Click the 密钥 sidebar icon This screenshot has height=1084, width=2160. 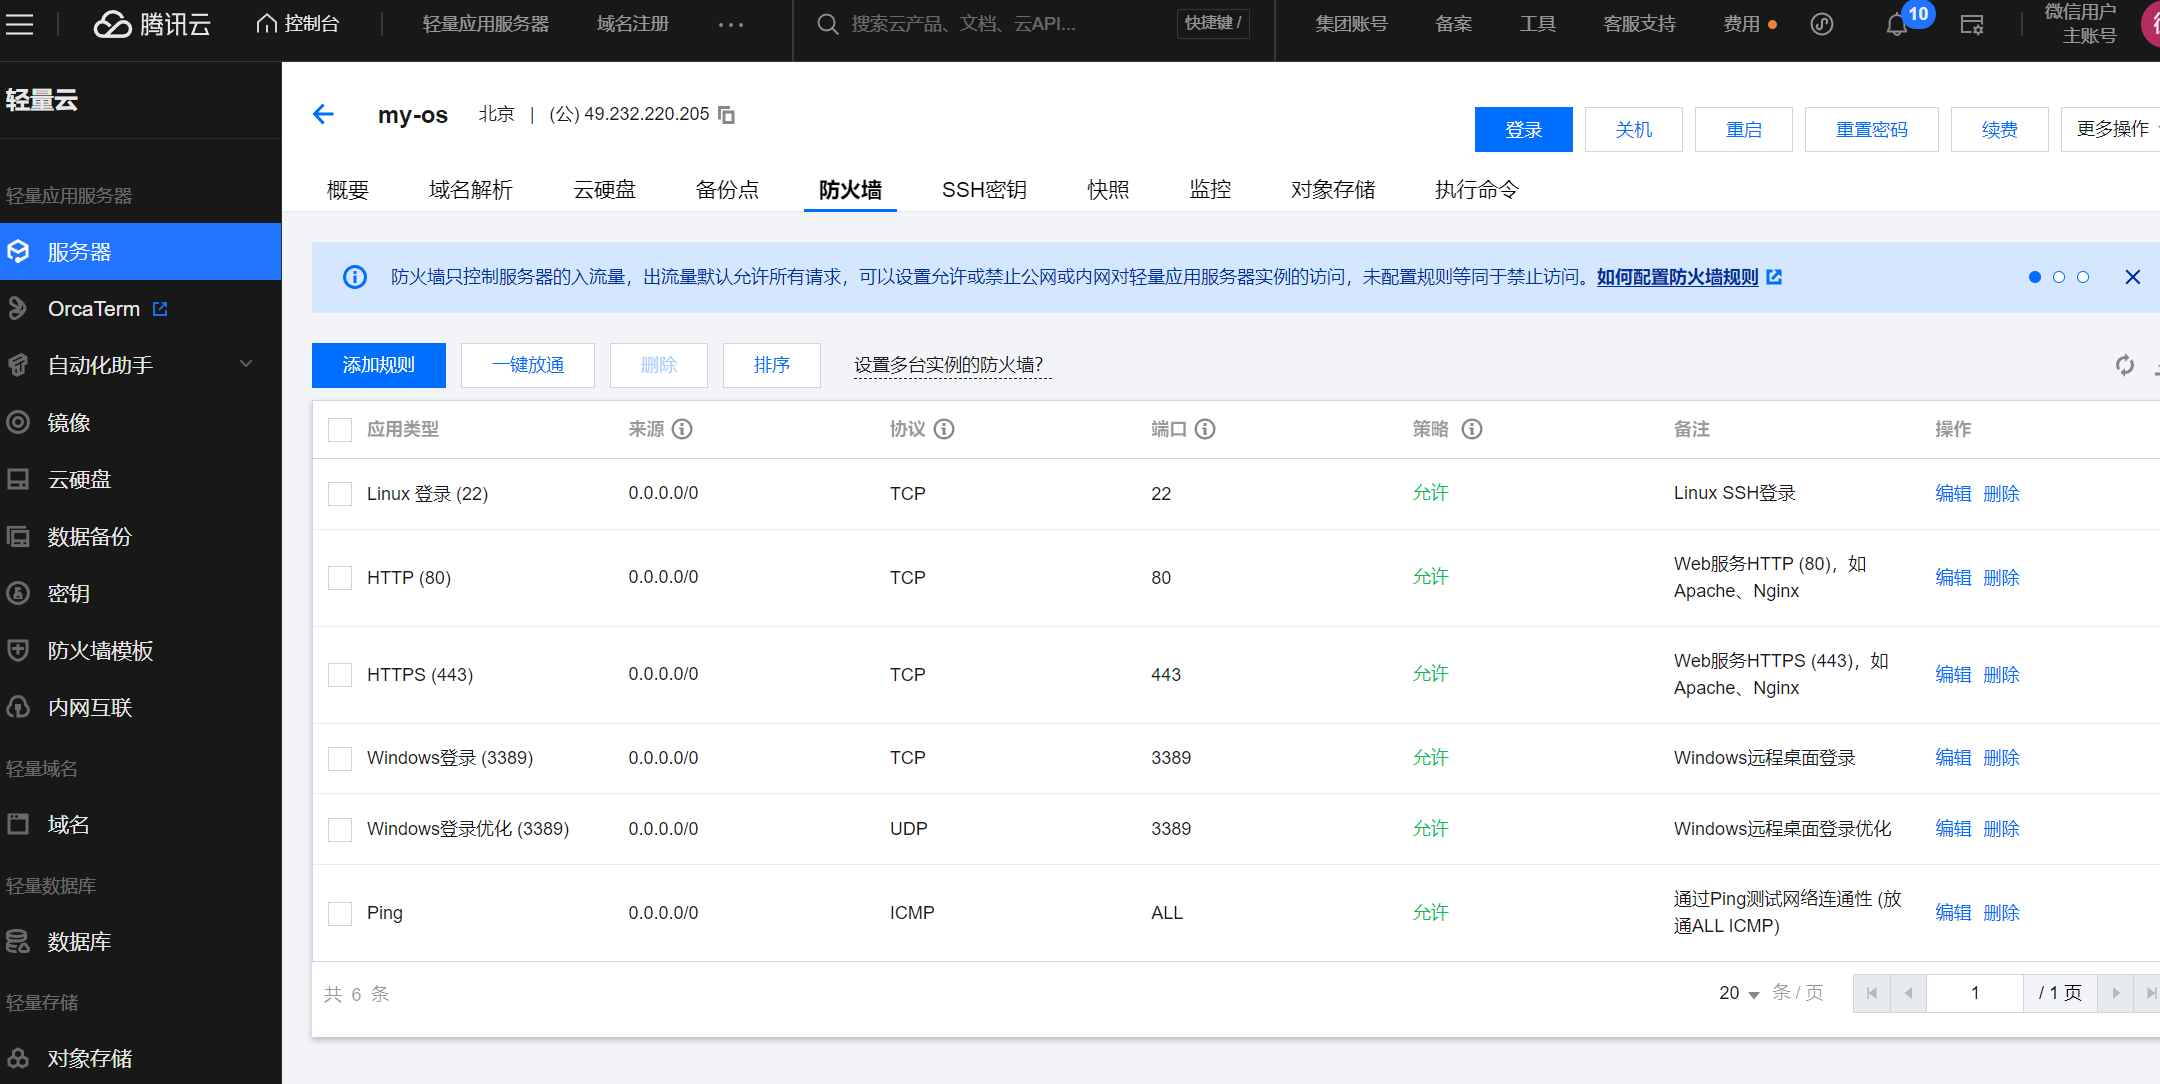tap(18, 593)
